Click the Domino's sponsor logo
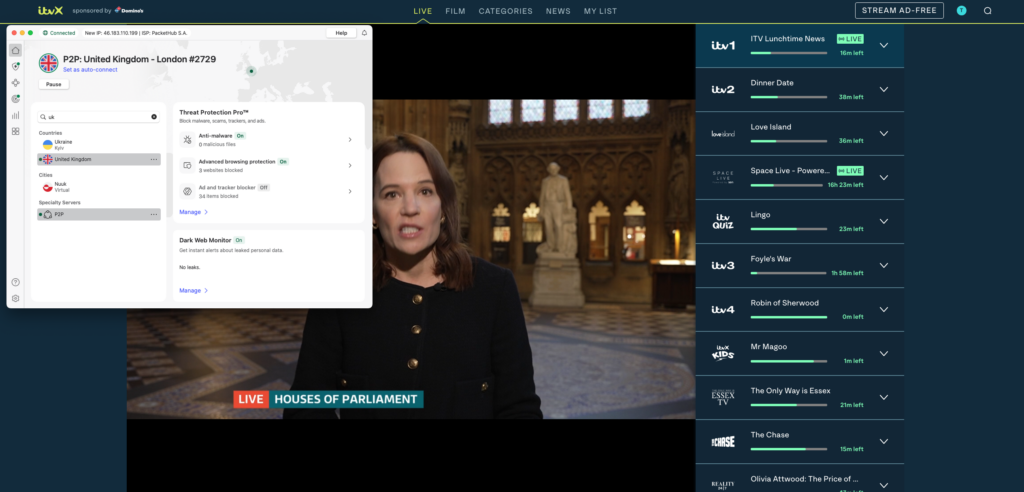Viewport: 1024px width, 492px height. pos(129,10)
